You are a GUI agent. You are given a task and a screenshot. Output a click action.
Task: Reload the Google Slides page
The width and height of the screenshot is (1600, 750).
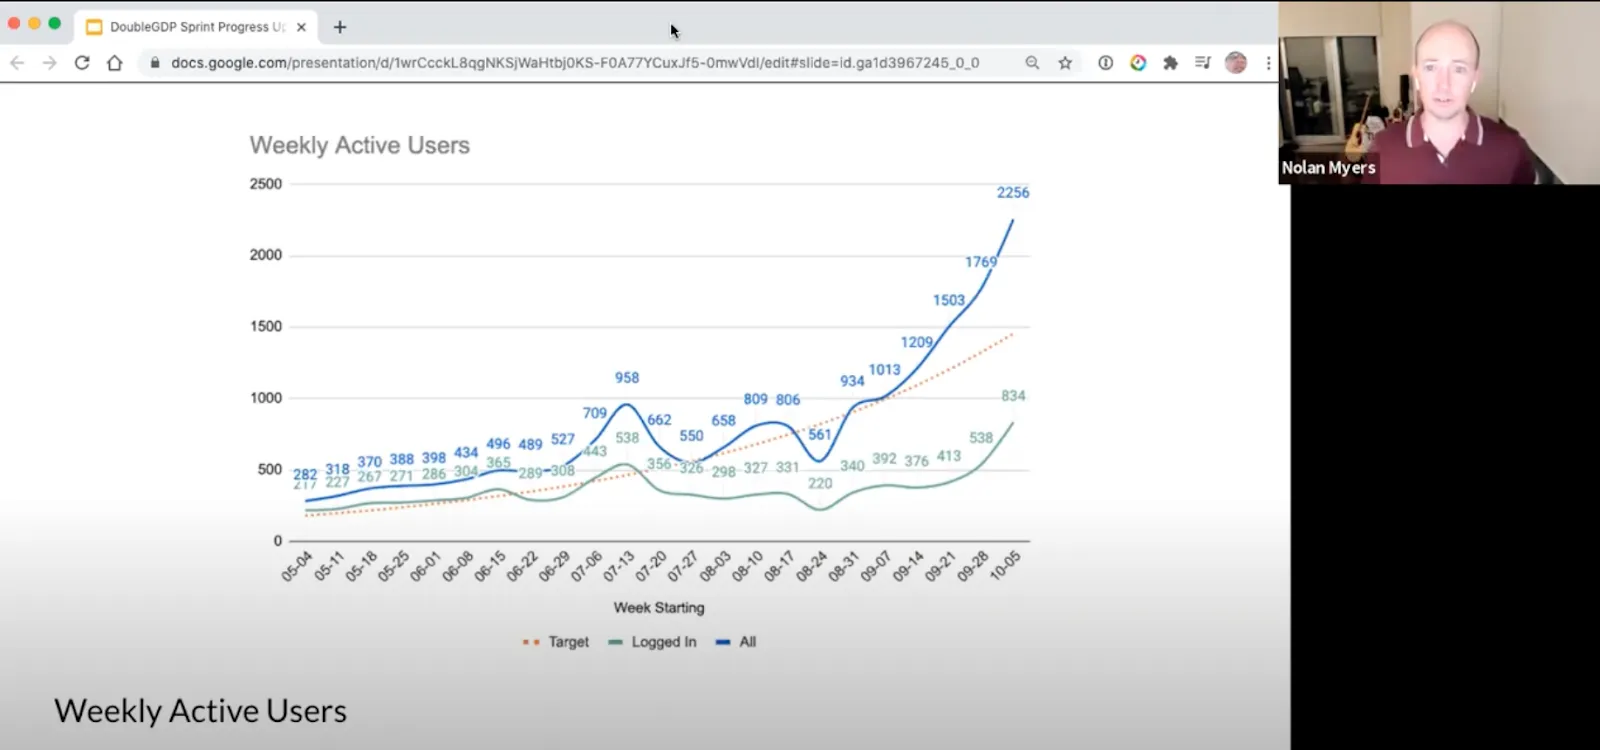coord(82,63)
